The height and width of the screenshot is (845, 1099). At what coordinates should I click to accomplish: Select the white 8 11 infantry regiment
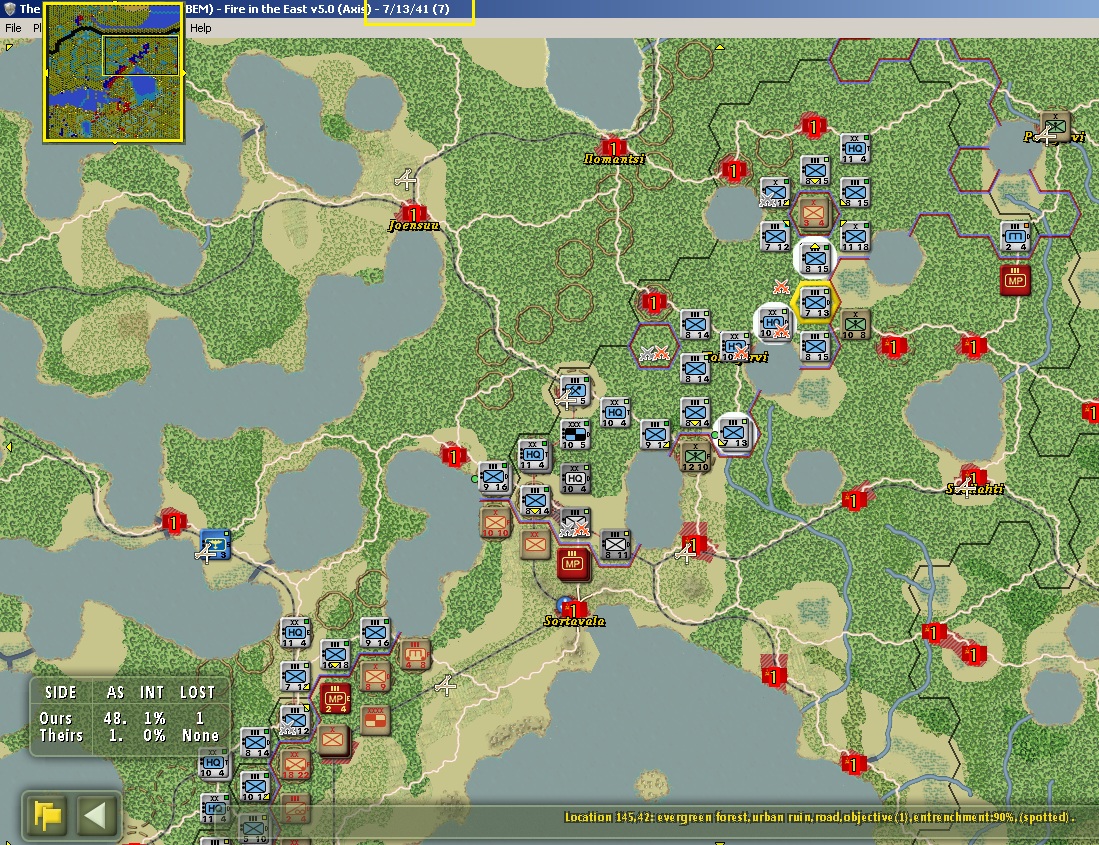[x=615, y=544]
